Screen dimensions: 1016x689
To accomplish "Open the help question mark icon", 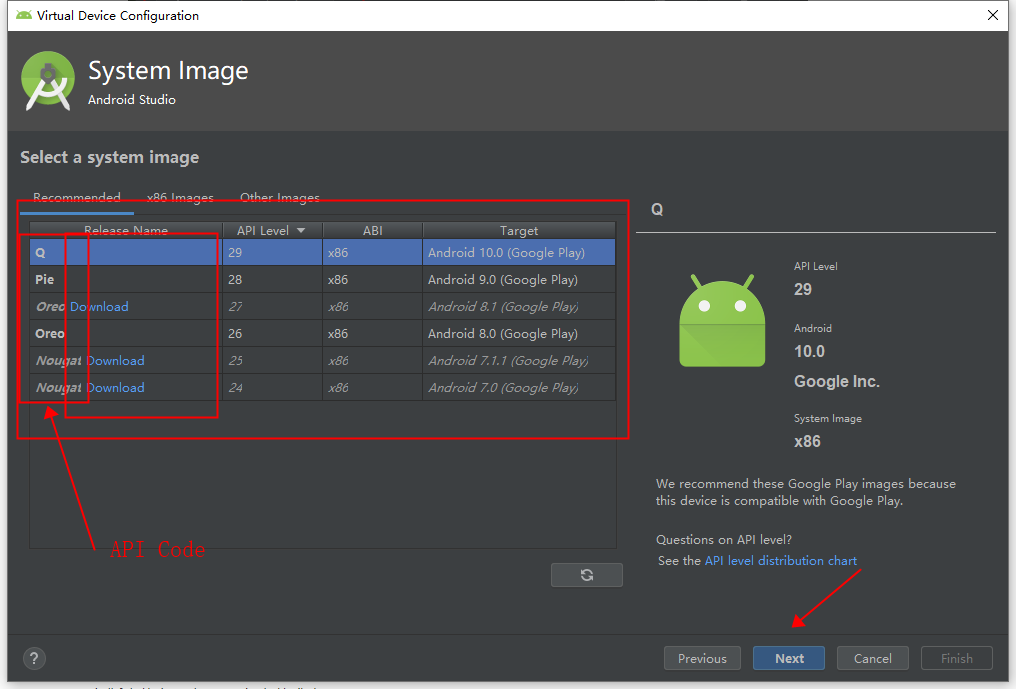I will coord(34,659).
